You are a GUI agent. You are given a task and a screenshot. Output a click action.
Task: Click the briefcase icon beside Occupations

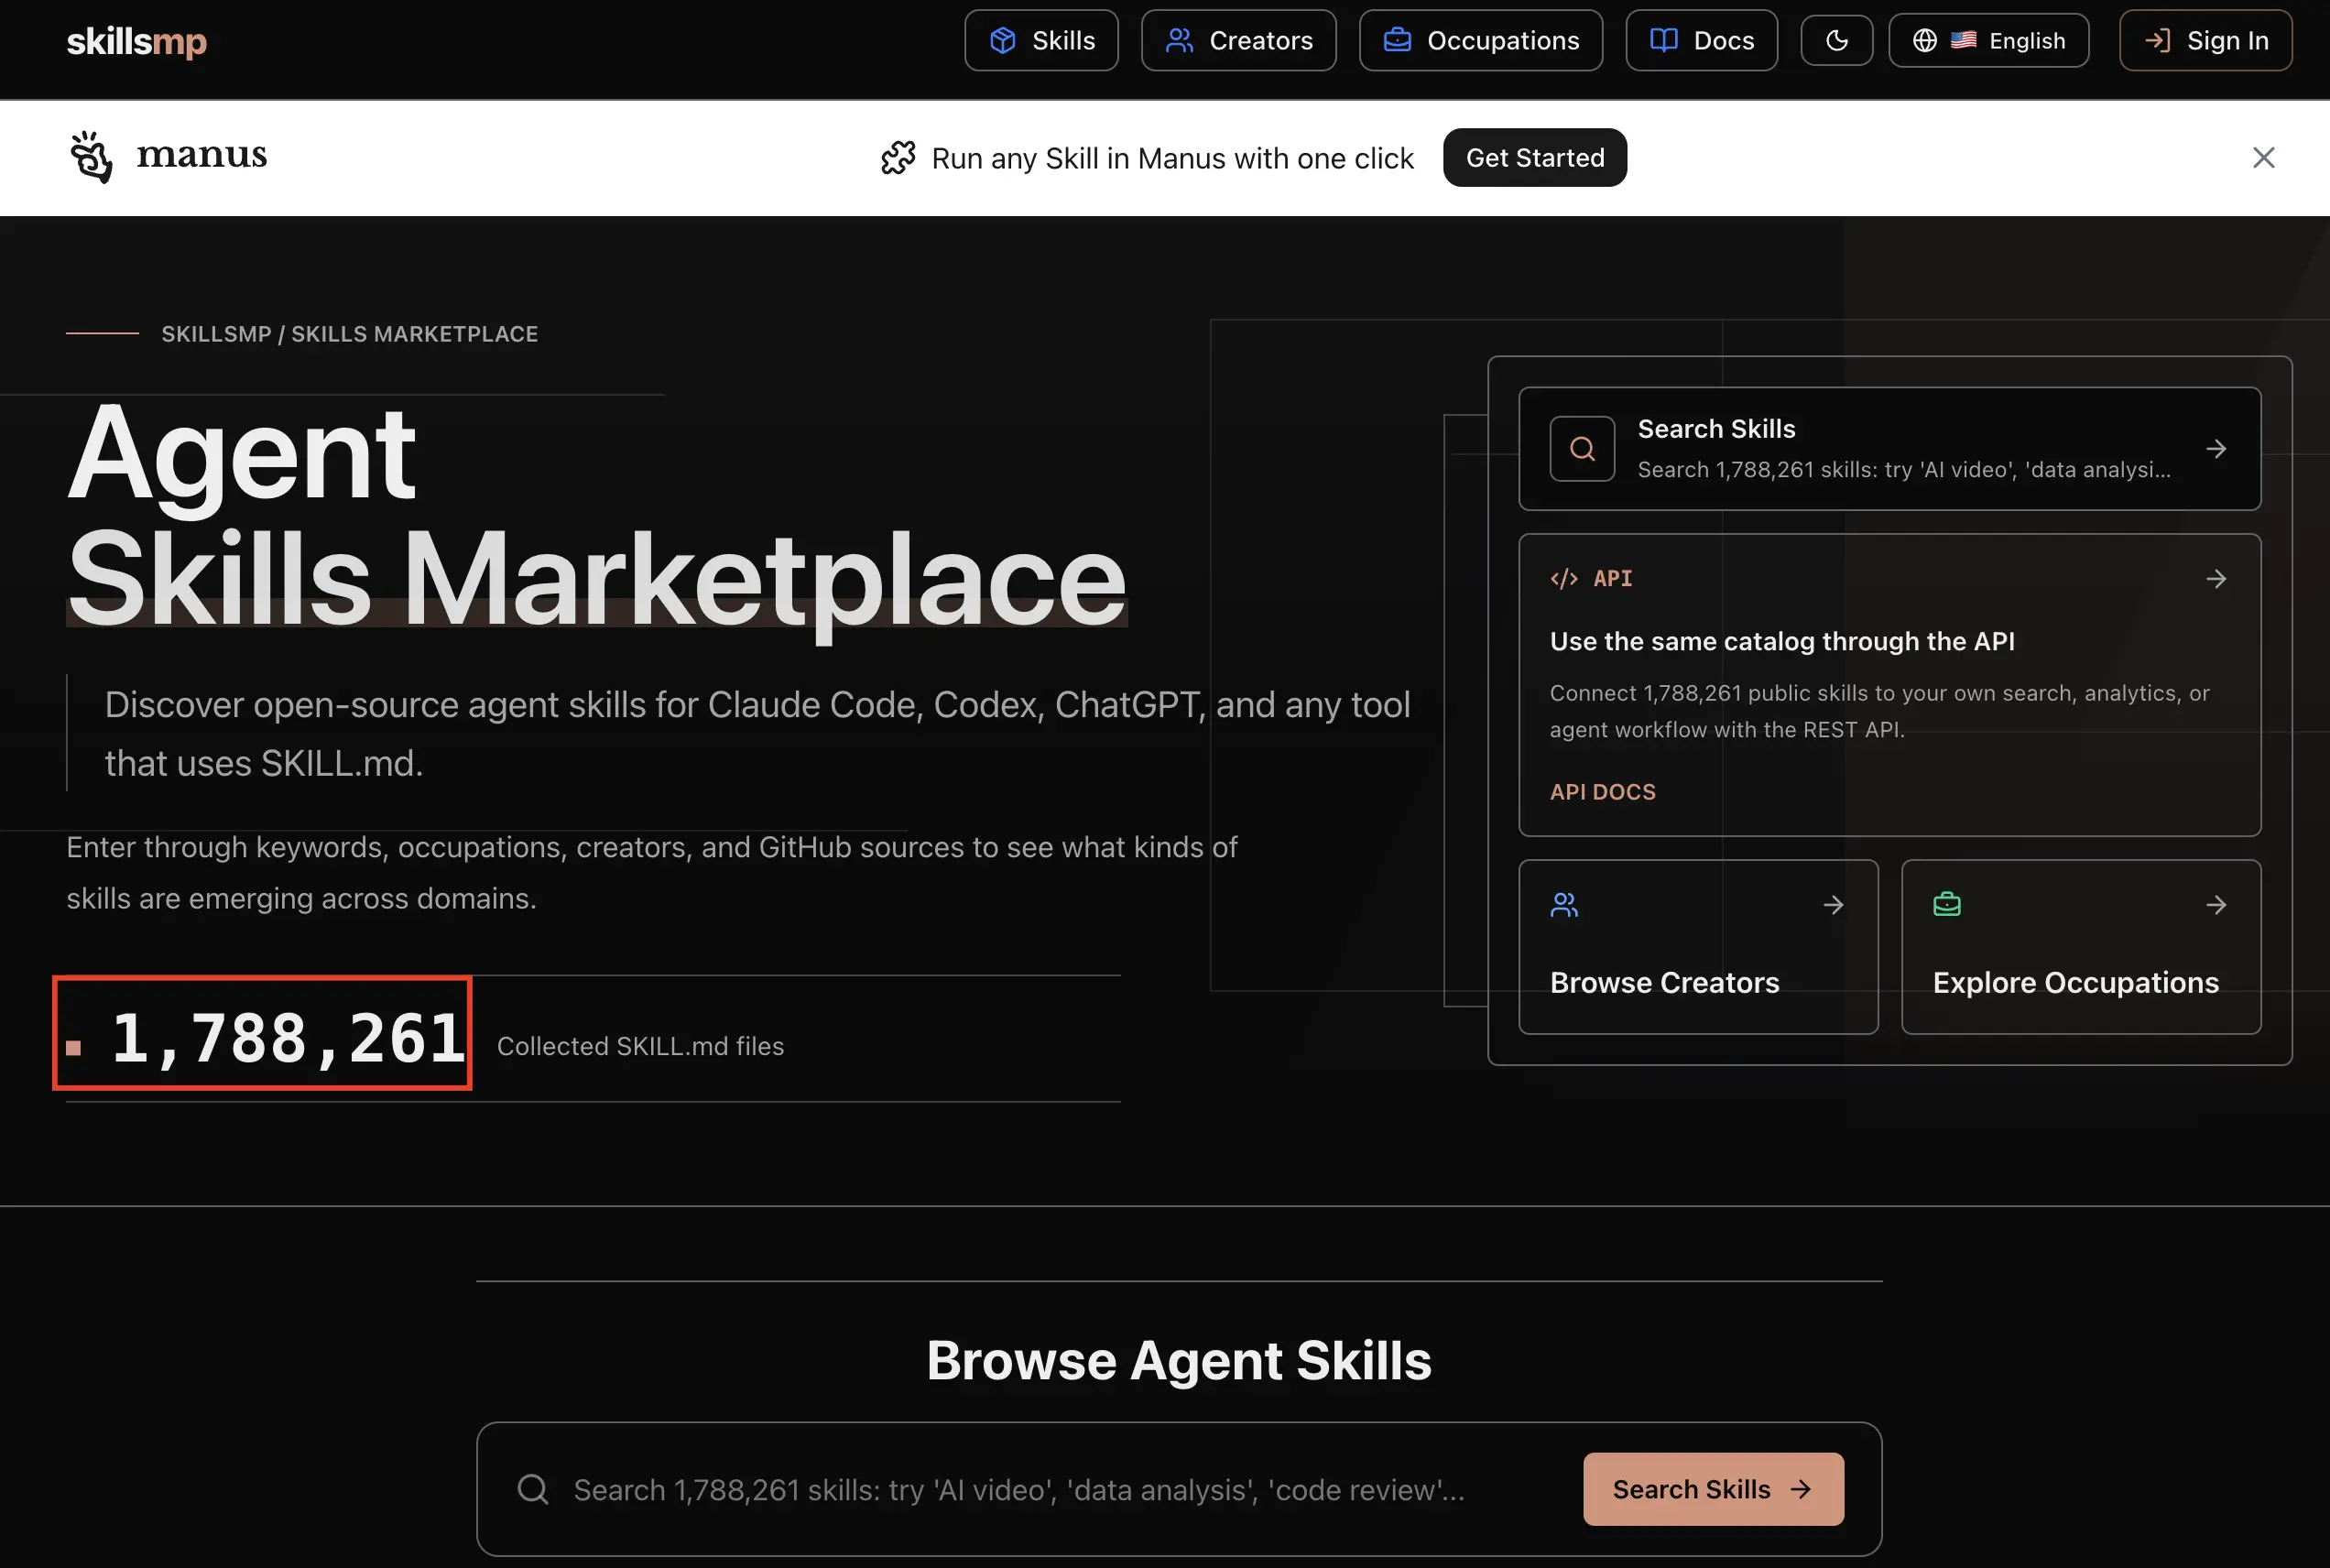pos(1397,40)
